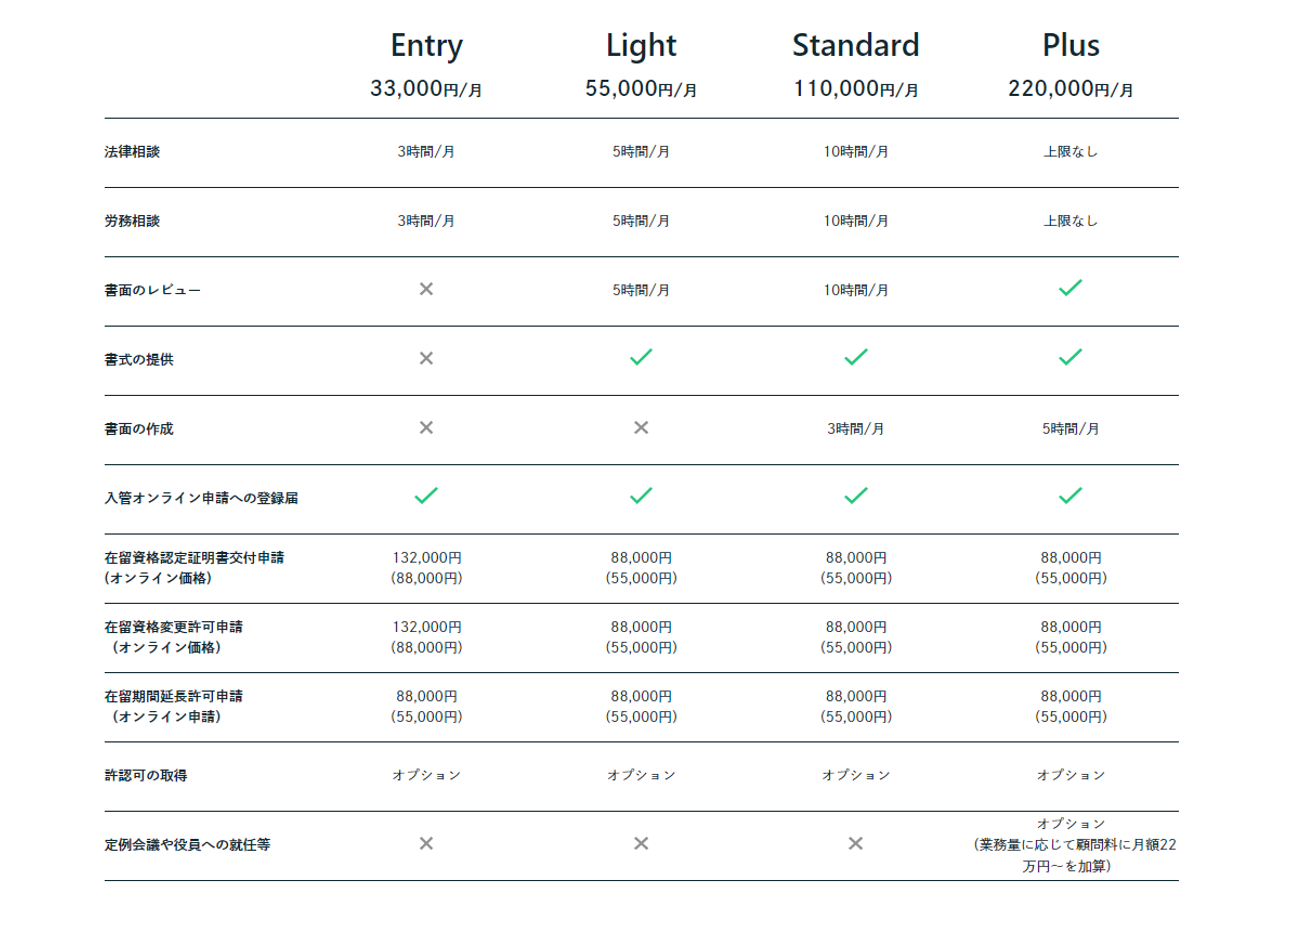The width and height of the screenshot is (1294, 925).
Task: Click Entry price 33,000円/月
Action: [x=426, y=89]
